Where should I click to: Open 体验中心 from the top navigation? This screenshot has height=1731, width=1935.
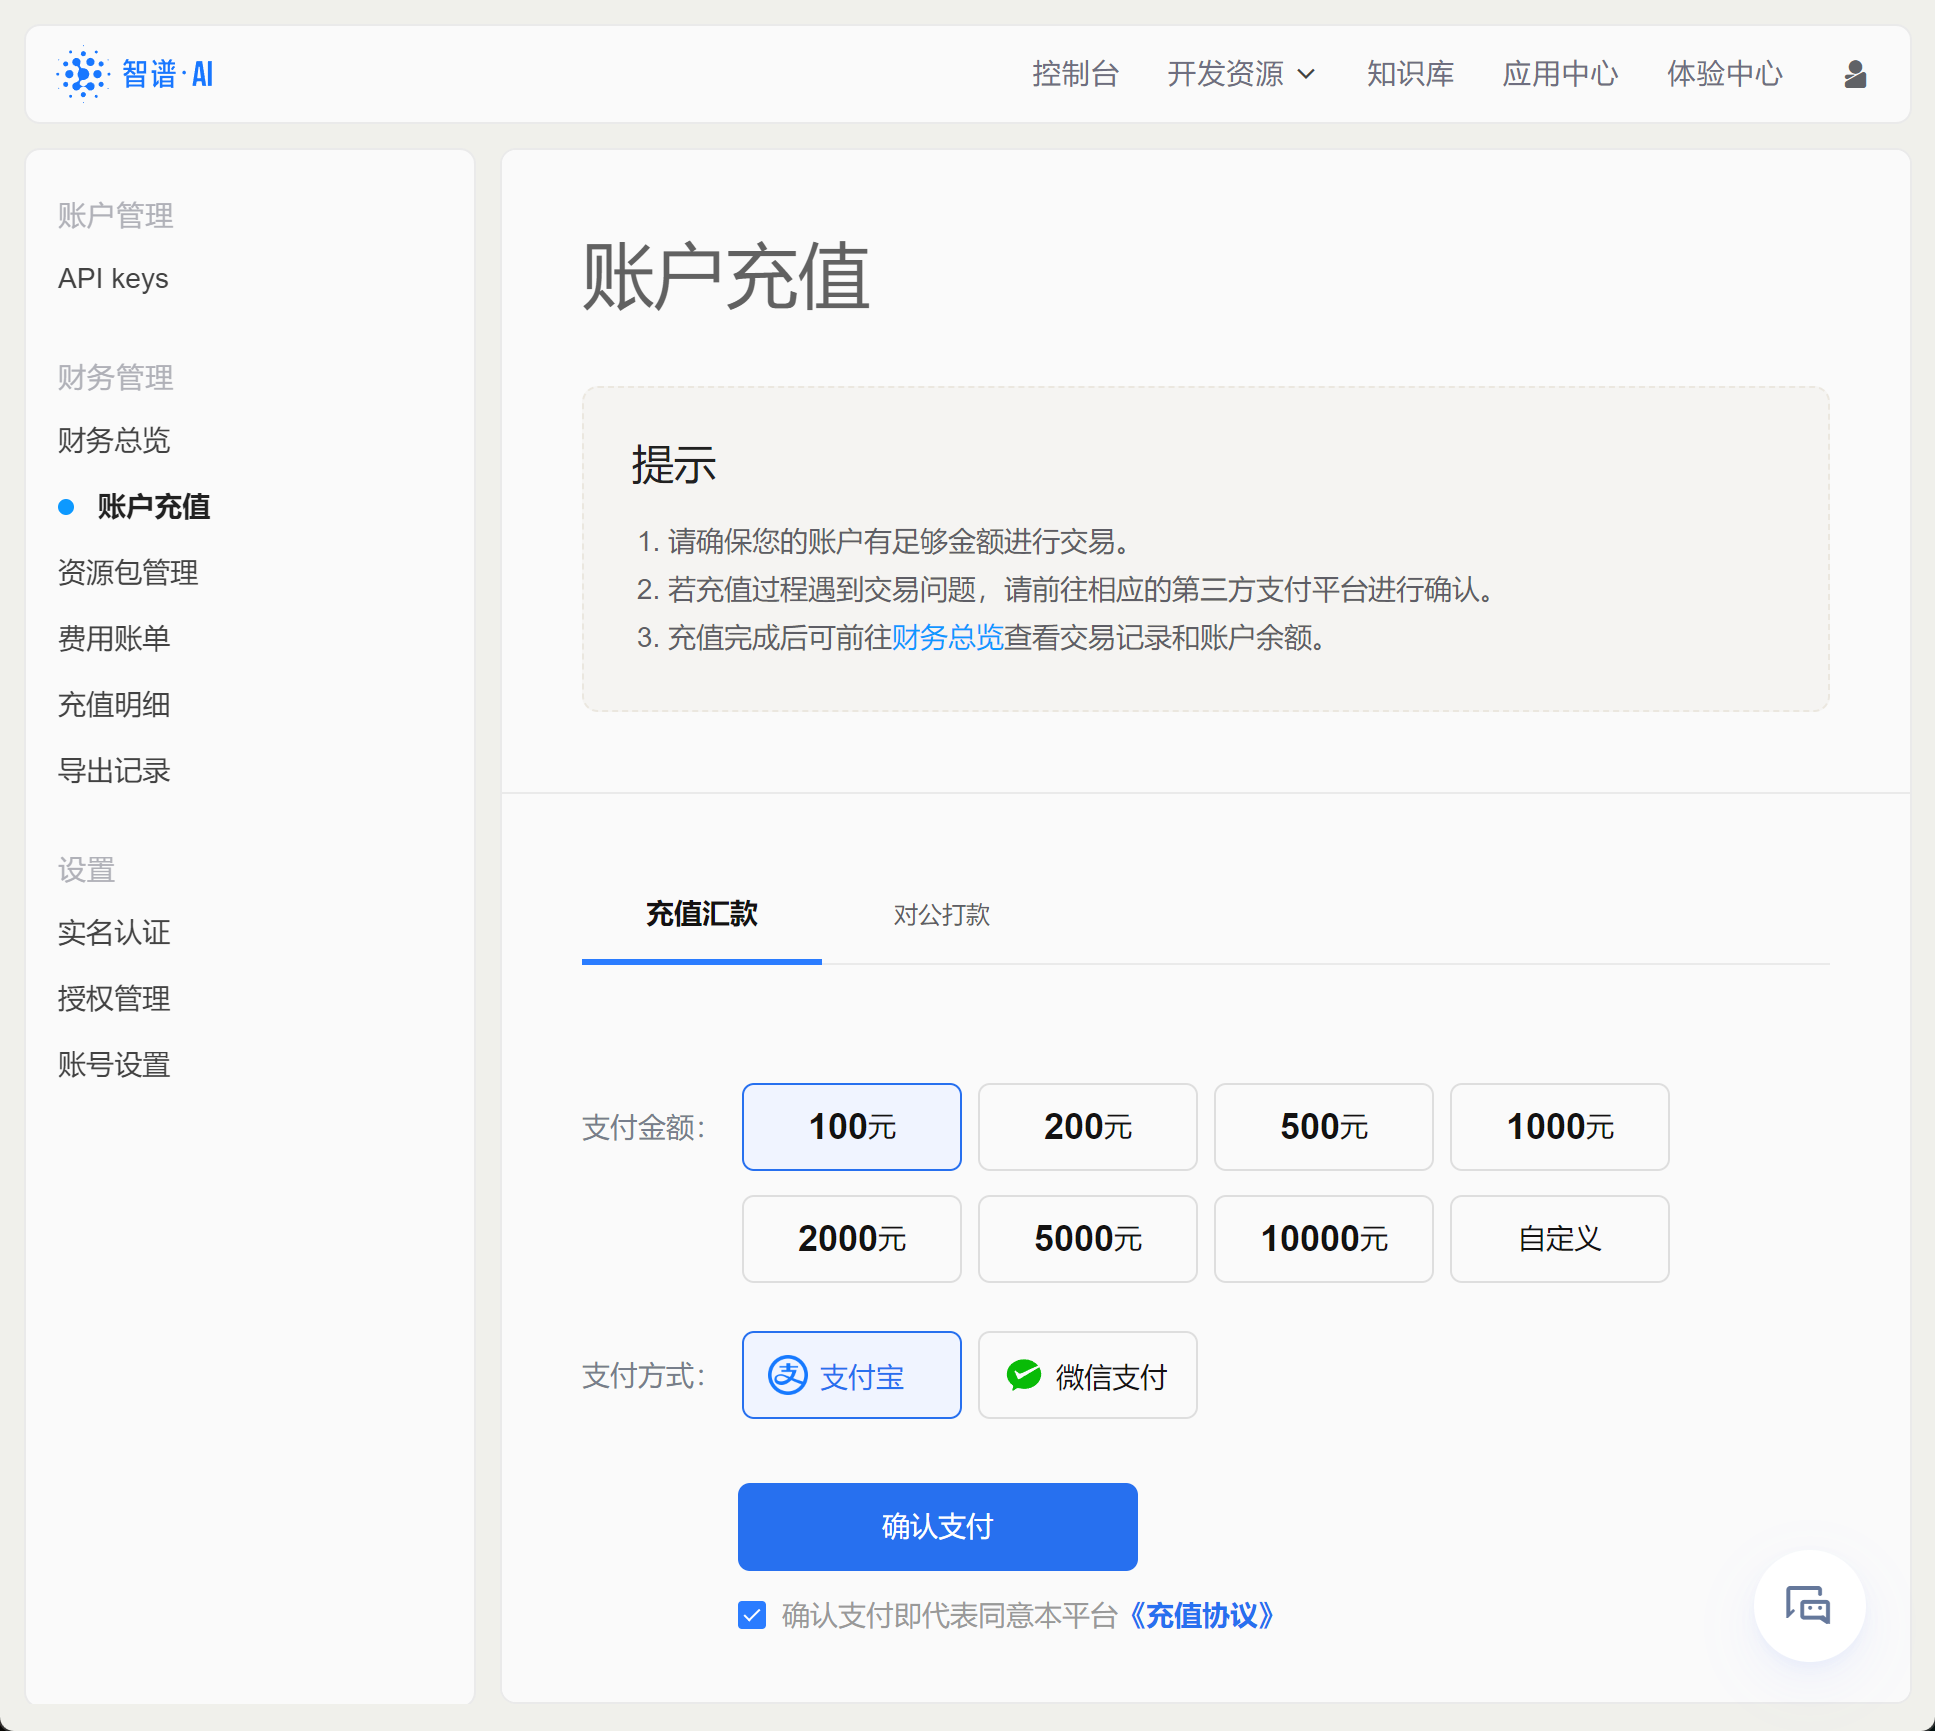(1724, 74)
